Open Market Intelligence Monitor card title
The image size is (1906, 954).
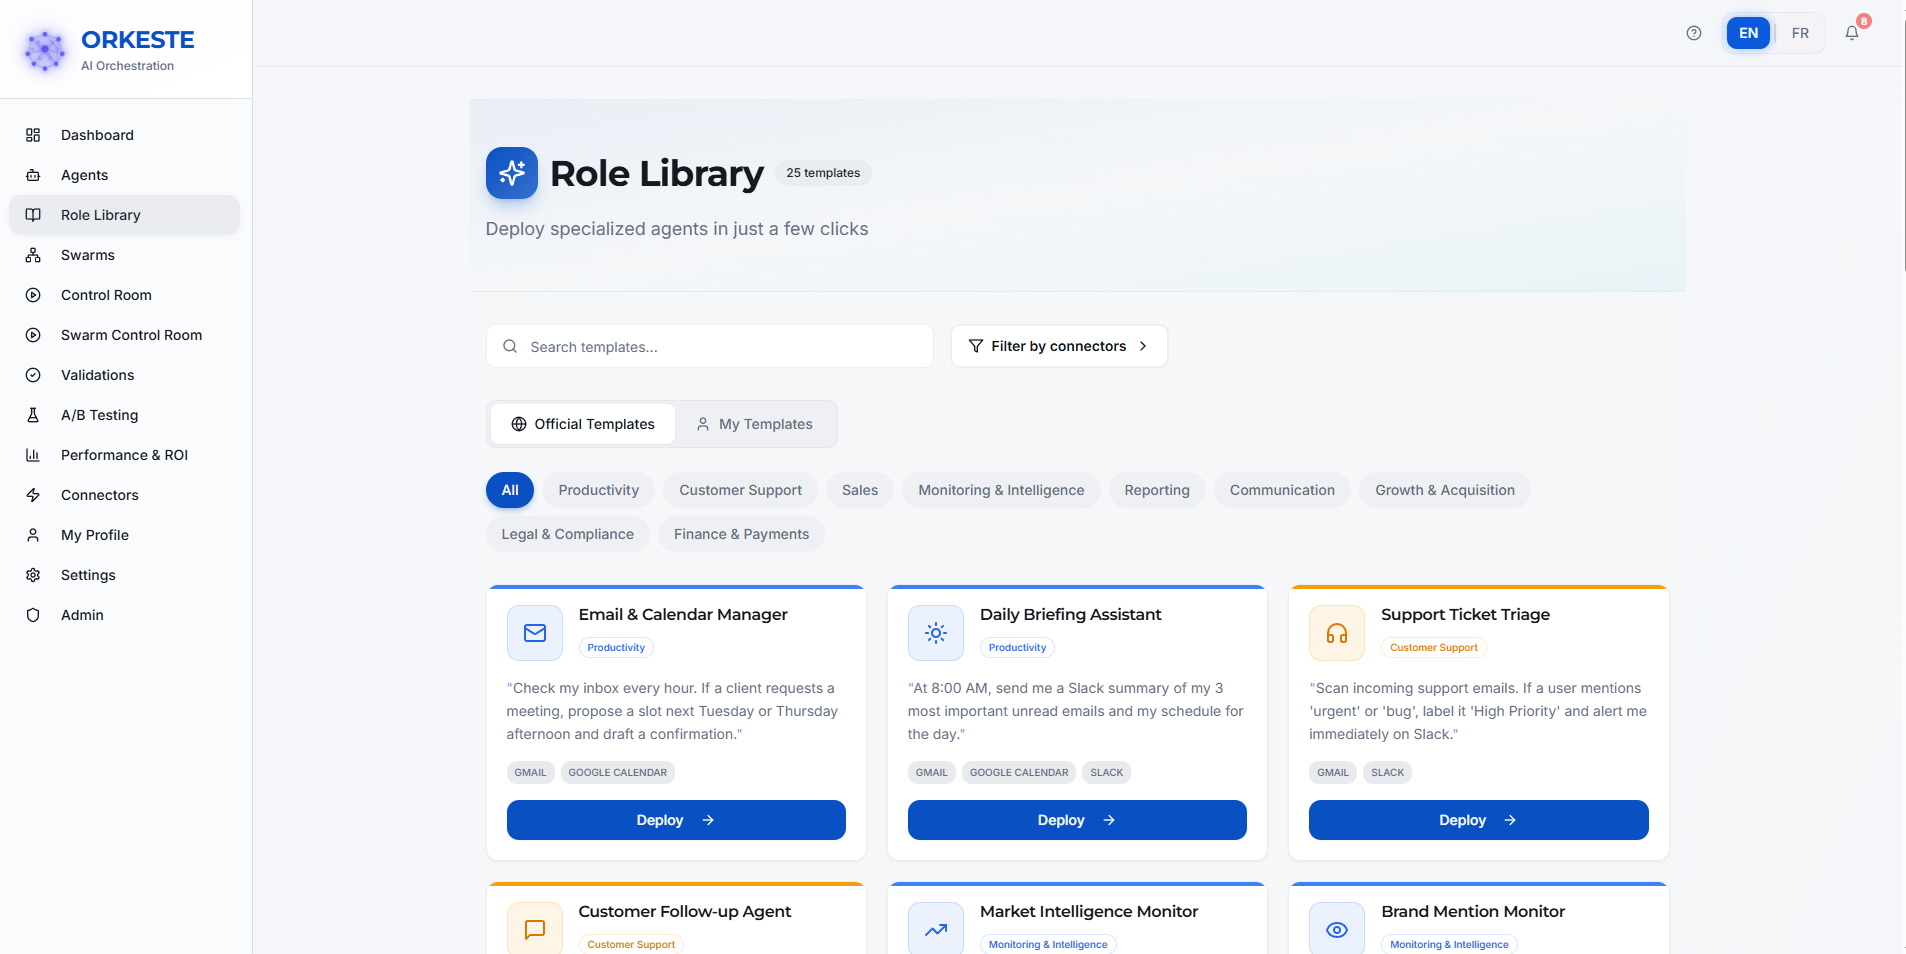[1088, 911]
